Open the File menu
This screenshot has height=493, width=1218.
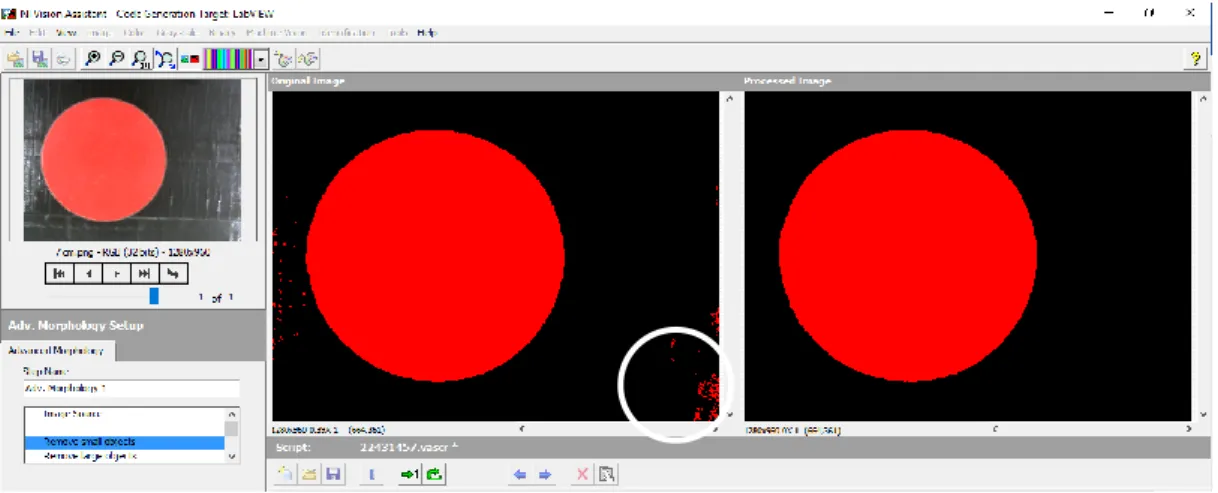[x=11, y=32]
